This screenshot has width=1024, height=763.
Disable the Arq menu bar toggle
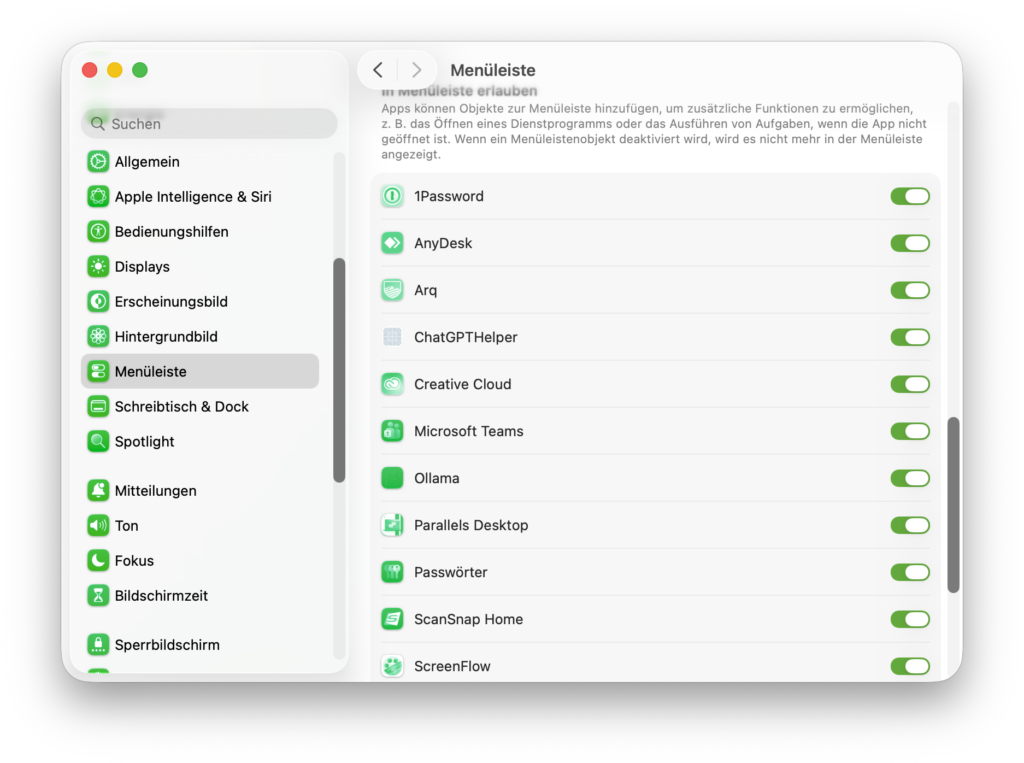909,290
